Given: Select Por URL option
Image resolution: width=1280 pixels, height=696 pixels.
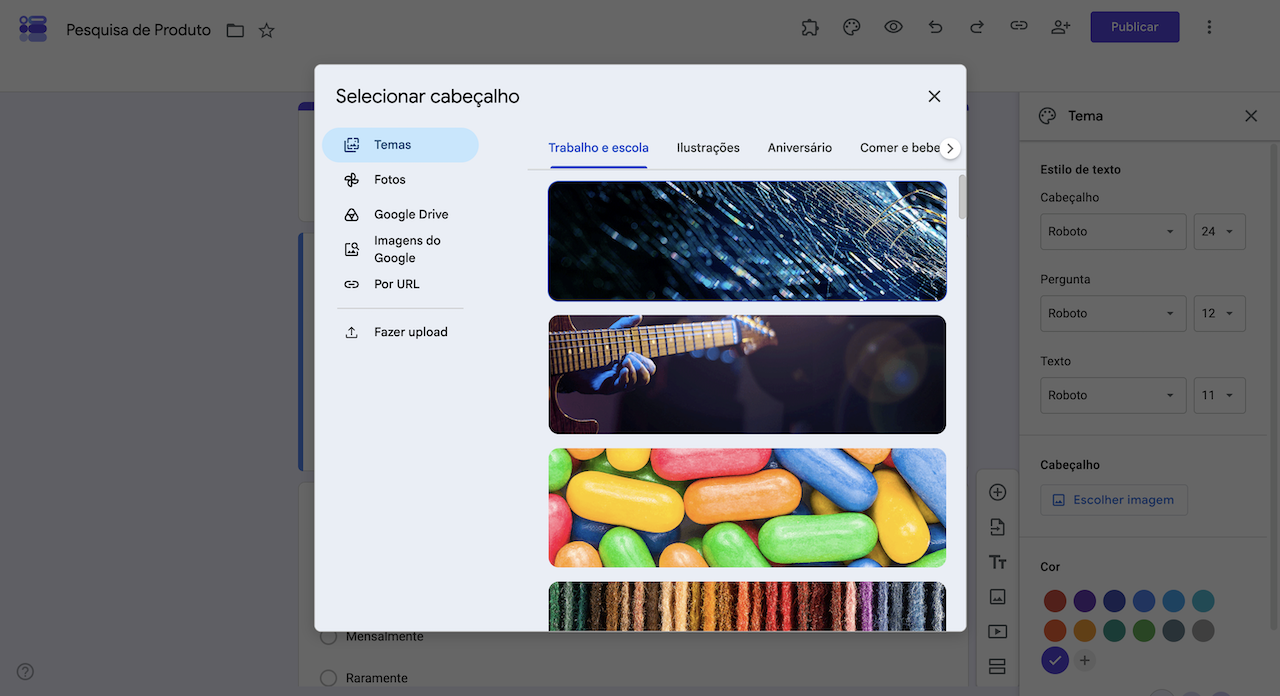Looking at the screenshot, I should pyautogui.click(x=400, y=284).
